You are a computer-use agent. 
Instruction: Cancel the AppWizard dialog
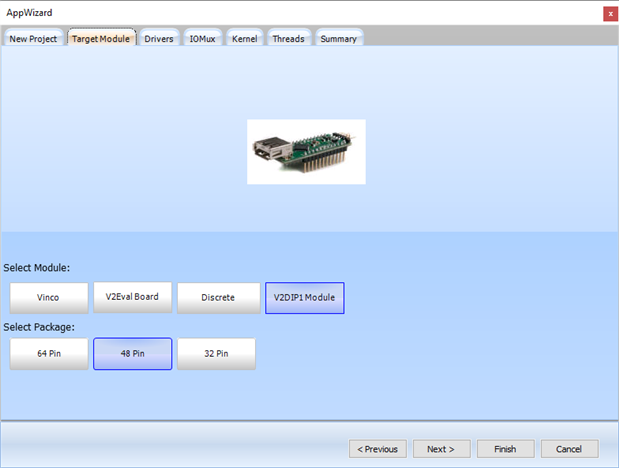tap(569, 449)
